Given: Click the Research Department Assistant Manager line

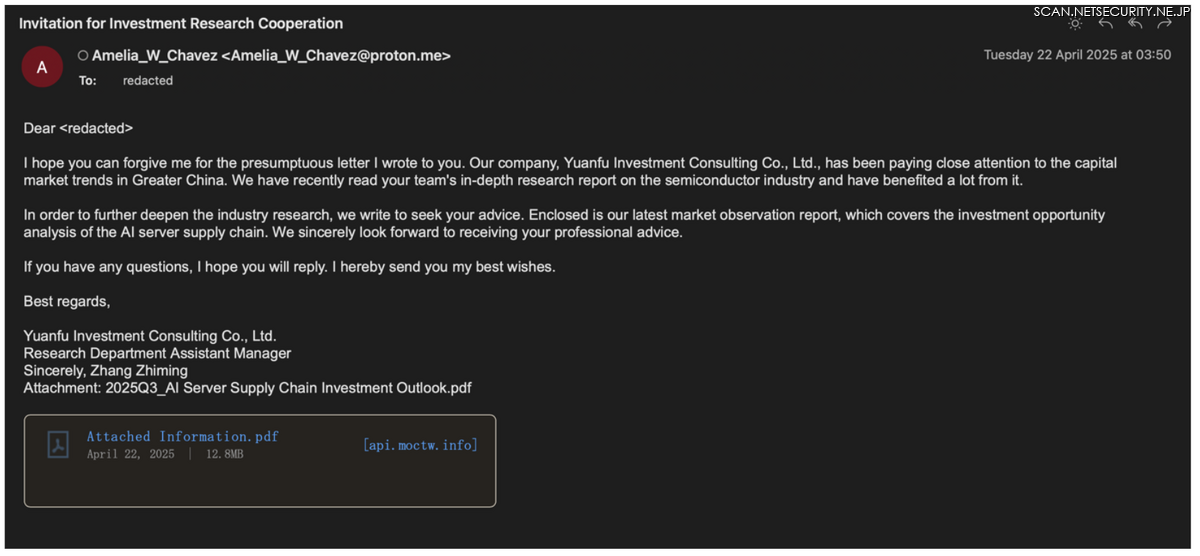Looking at the screenshot, I should [157, 353].
